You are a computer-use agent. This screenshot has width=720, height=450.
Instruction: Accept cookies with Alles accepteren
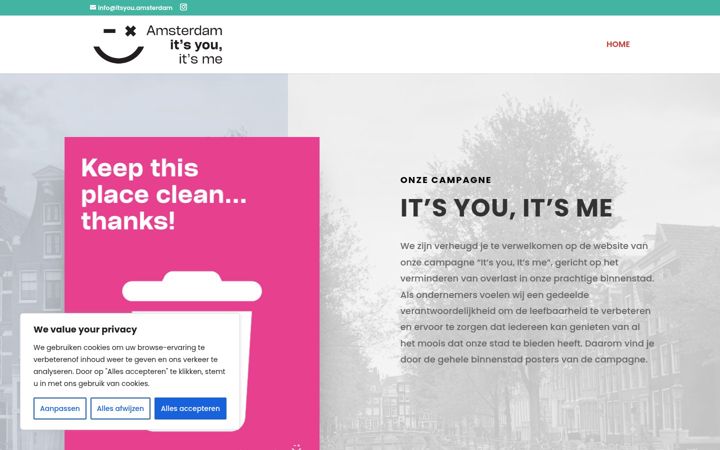190,408
